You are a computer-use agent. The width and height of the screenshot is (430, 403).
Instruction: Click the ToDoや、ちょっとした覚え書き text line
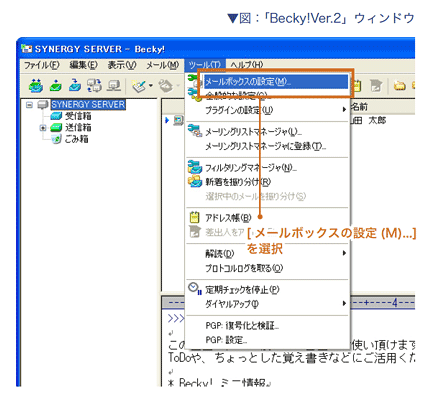point(291,358)
